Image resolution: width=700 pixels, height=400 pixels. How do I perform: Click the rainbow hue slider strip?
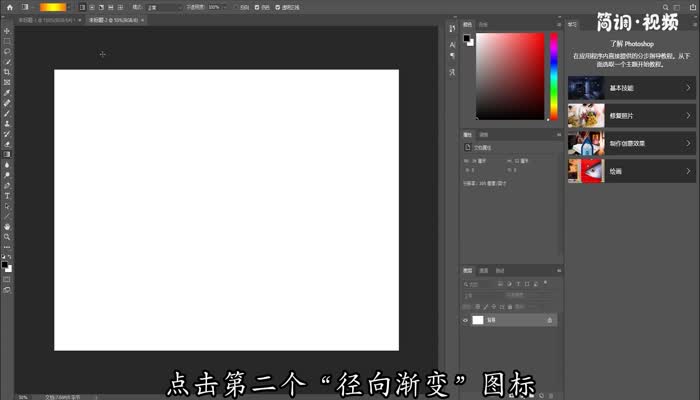pyautogui.click(x=552, y=75)
